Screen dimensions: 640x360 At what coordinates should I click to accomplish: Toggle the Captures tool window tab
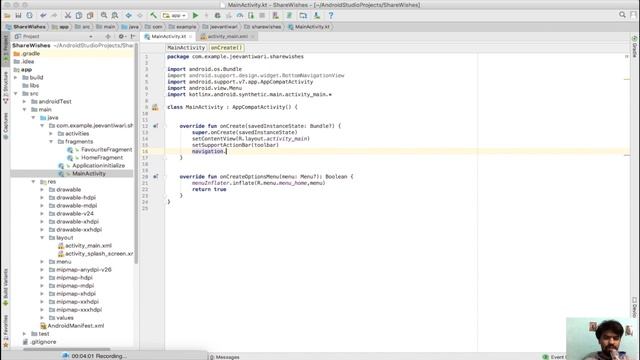click(x=5, y=126)
